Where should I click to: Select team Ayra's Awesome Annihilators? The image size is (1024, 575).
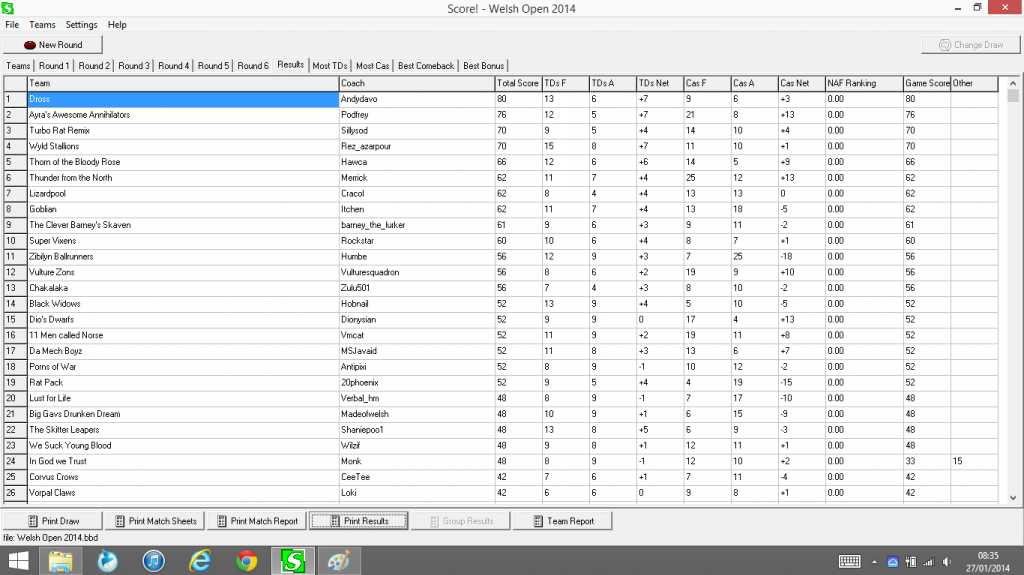[x=183, y=115]
